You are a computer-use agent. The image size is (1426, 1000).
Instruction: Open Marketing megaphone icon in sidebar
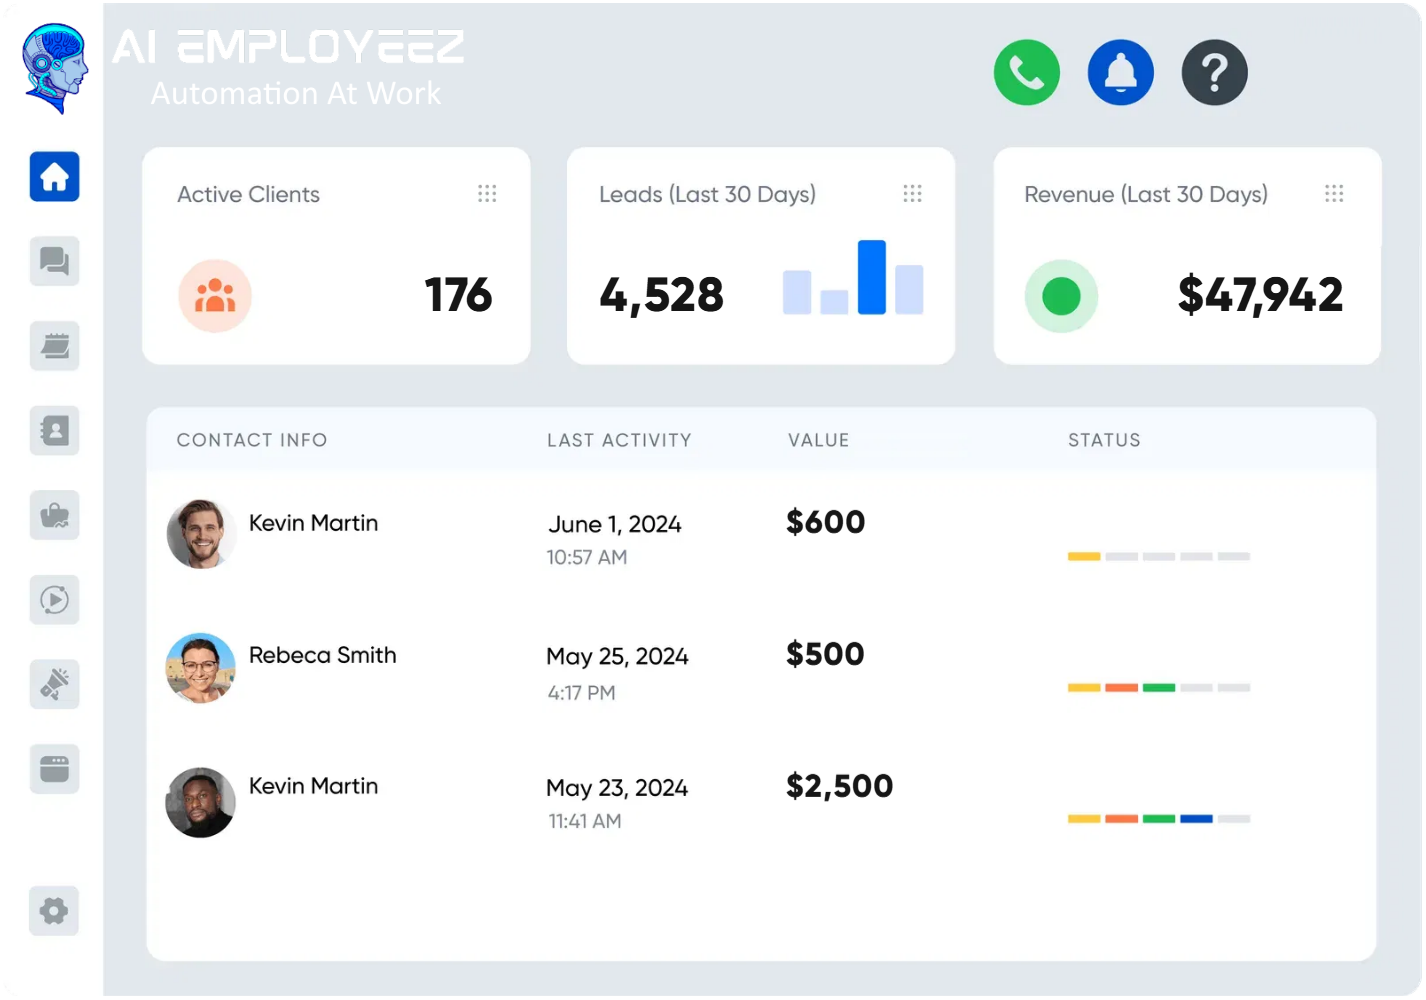pos(54,685)
